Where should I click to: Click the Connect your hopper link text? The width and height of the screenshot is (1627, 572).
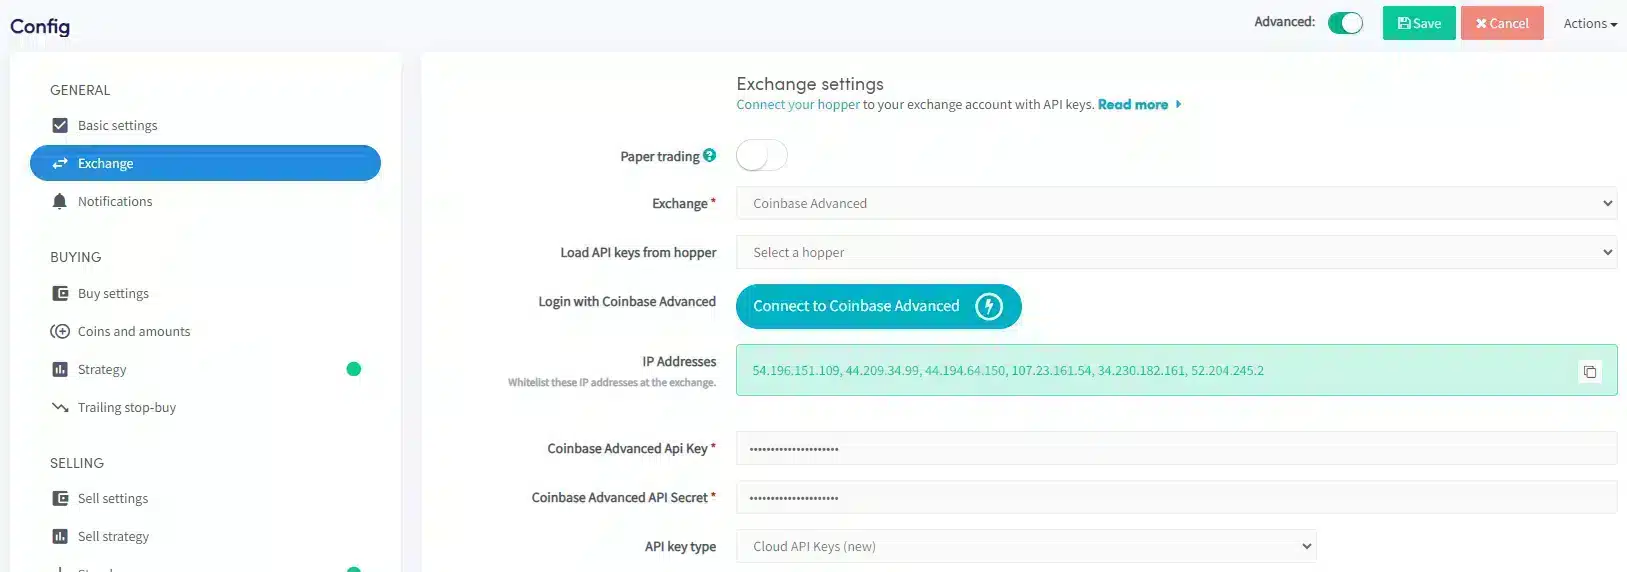tap(798, 104)
